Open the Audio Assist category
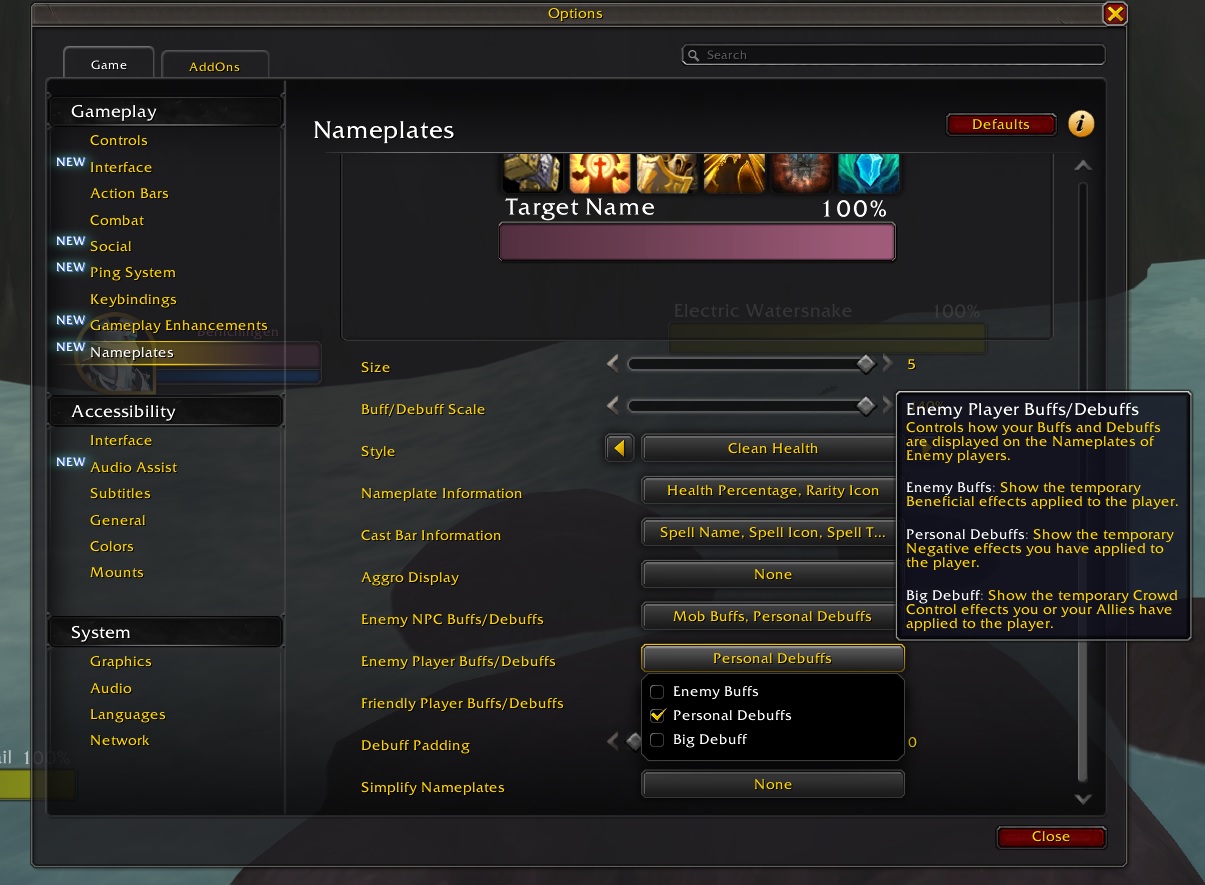Viewport: 1205px width, 885px height. pos(133,467)
